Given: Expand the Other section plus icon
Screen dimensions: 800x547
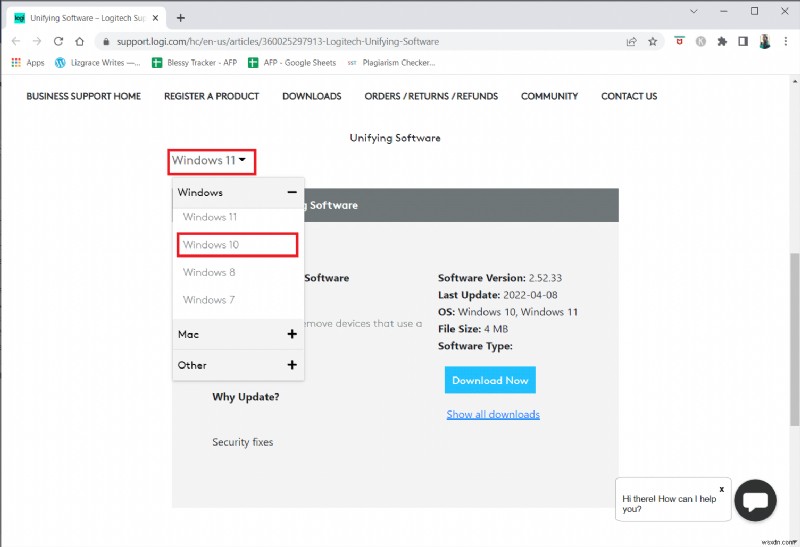Looking at the screenshot, I should (x=292, y=365).
